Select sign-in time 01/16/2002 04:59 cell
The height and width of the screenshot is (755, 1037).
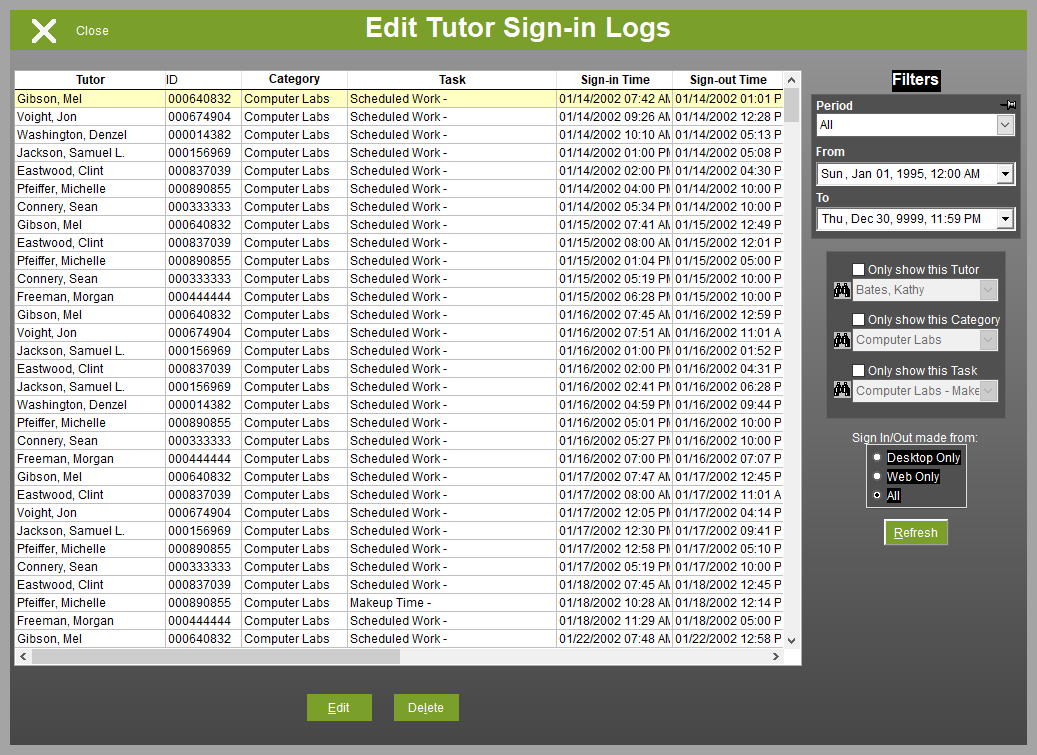click(614, 405)
